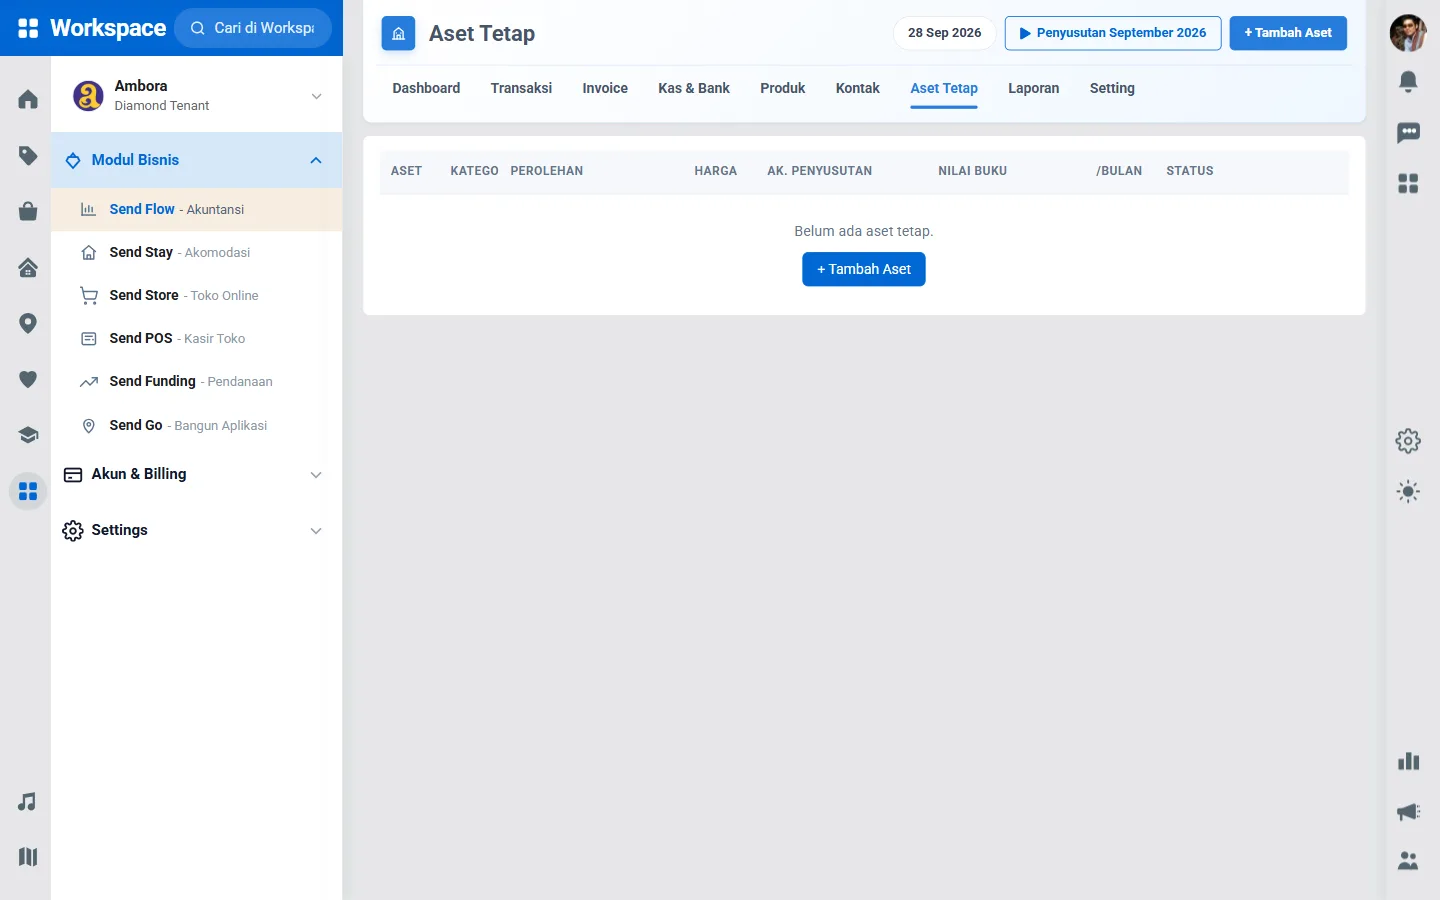This screenshot has width=1440, height=900.
Task: Switch to the Kas & Bank tab
Action: 694,88
